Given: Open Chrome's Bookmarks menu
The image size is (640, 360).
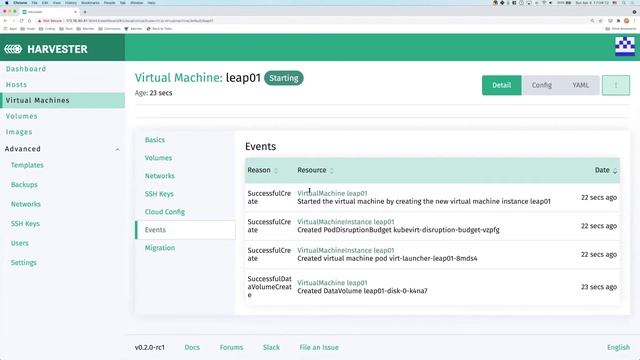Looking at the screenshot, I should click(x=90, y=2).
